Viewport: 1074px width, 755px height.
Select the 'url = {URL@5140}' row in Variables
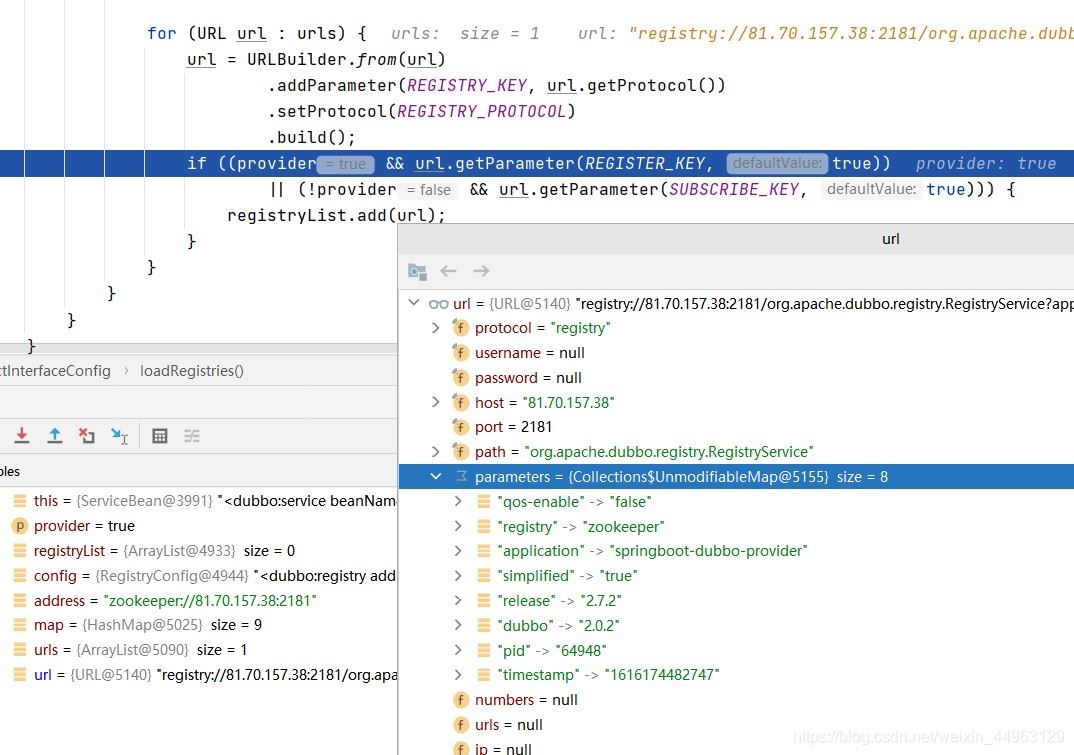click(x=199, y=675)
